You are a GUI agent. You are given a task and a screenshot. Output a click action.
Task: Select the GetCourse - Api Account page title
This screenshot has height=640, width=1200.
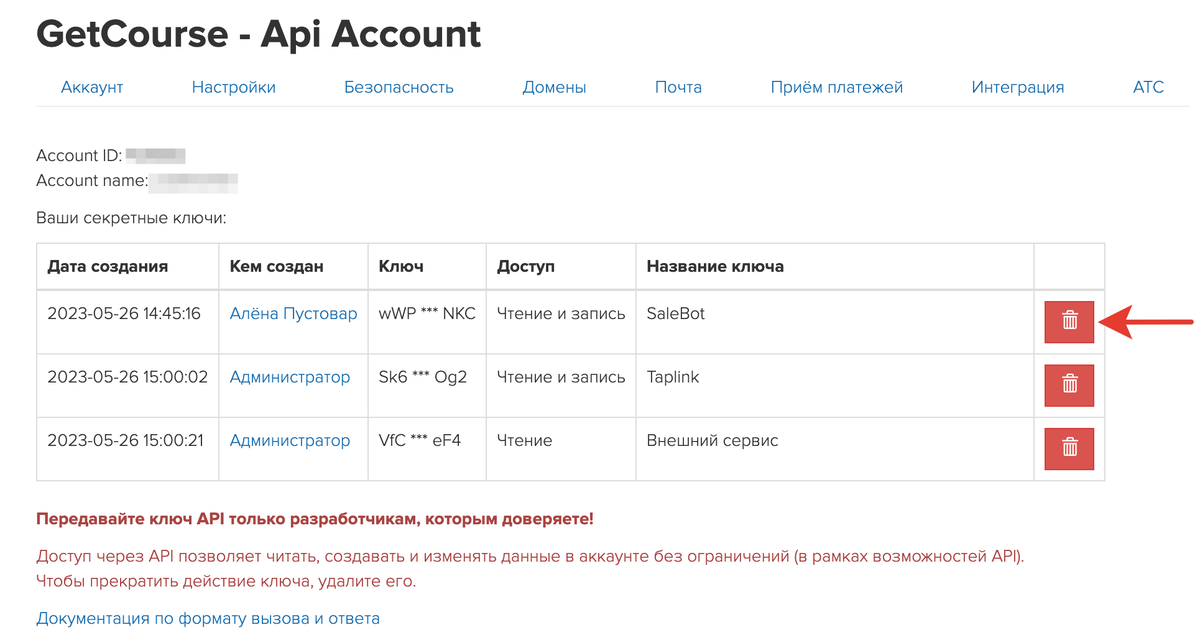point(258,33)
